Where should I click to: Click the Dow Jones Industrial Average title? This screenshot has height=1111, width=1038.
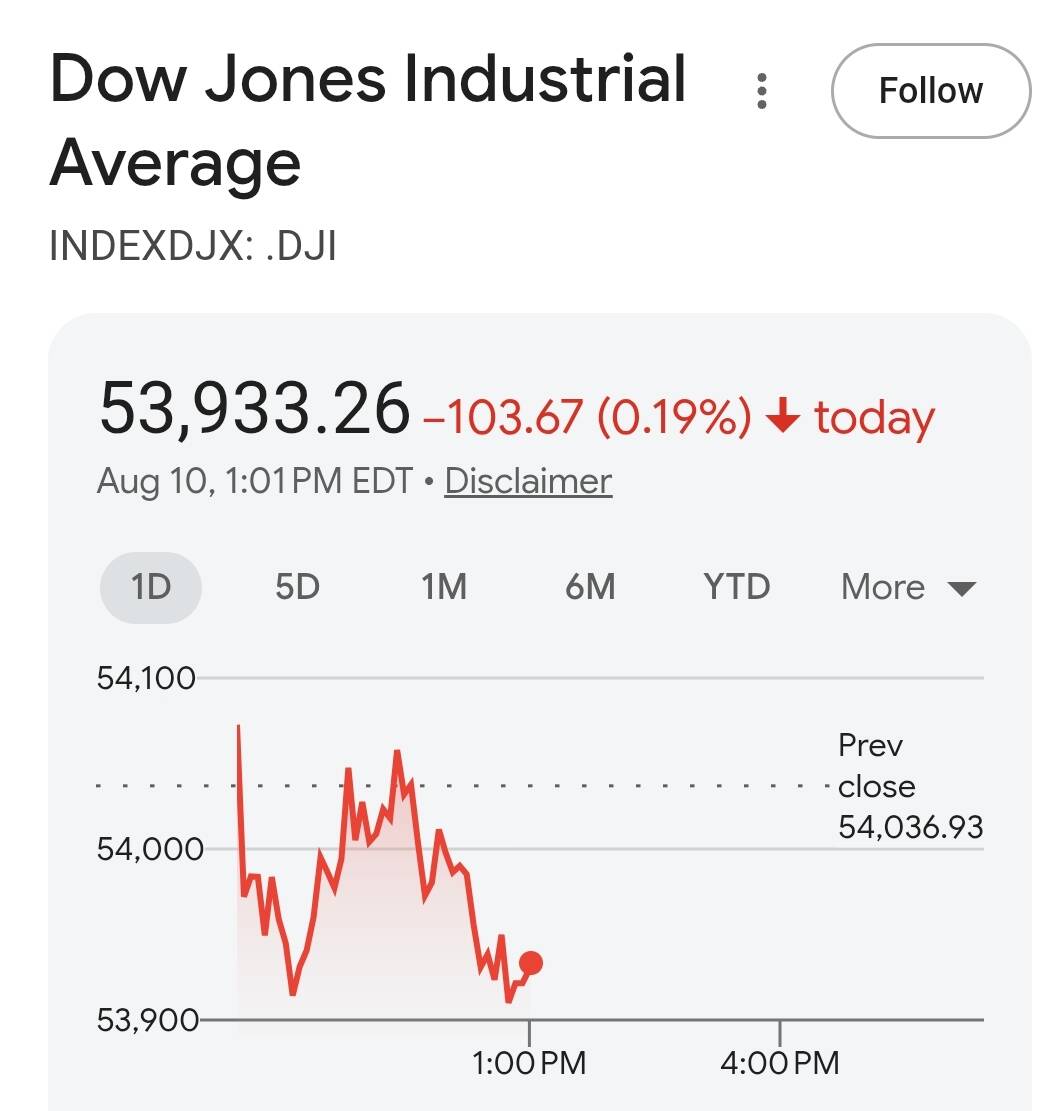(368, 120)
